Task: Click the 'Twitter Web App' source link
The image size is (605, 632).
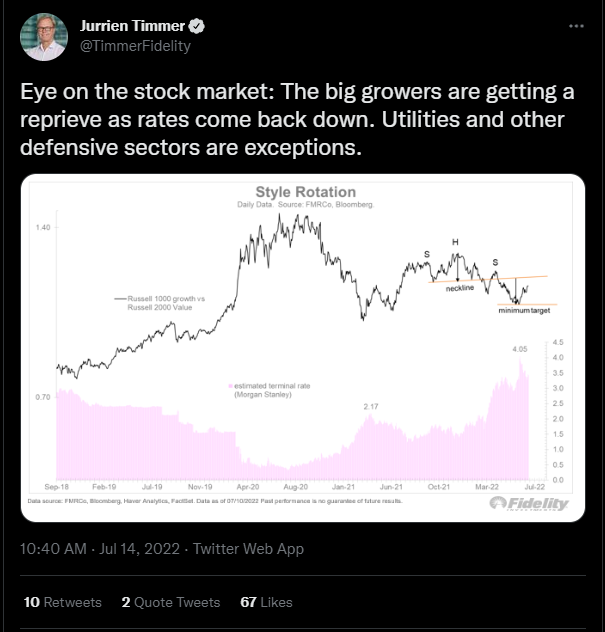Action: (248, 549)
